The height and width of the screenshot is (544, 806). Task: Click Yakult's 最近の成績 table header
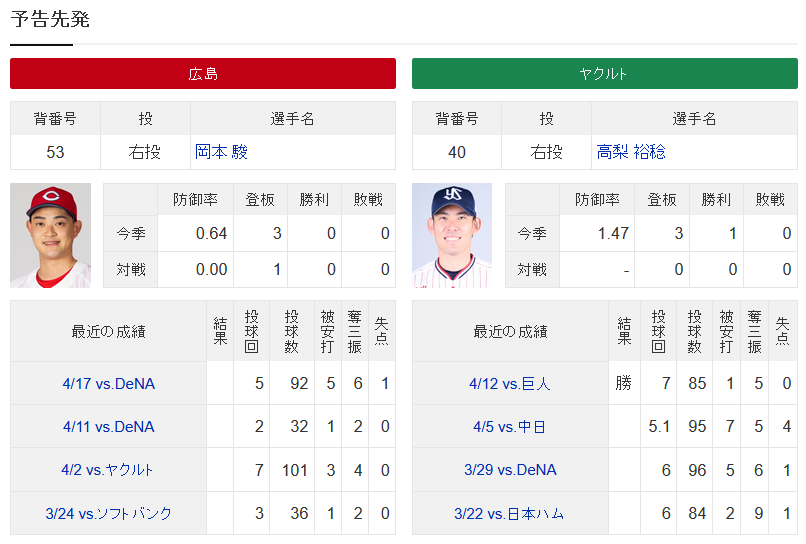[x=510, y=332]
